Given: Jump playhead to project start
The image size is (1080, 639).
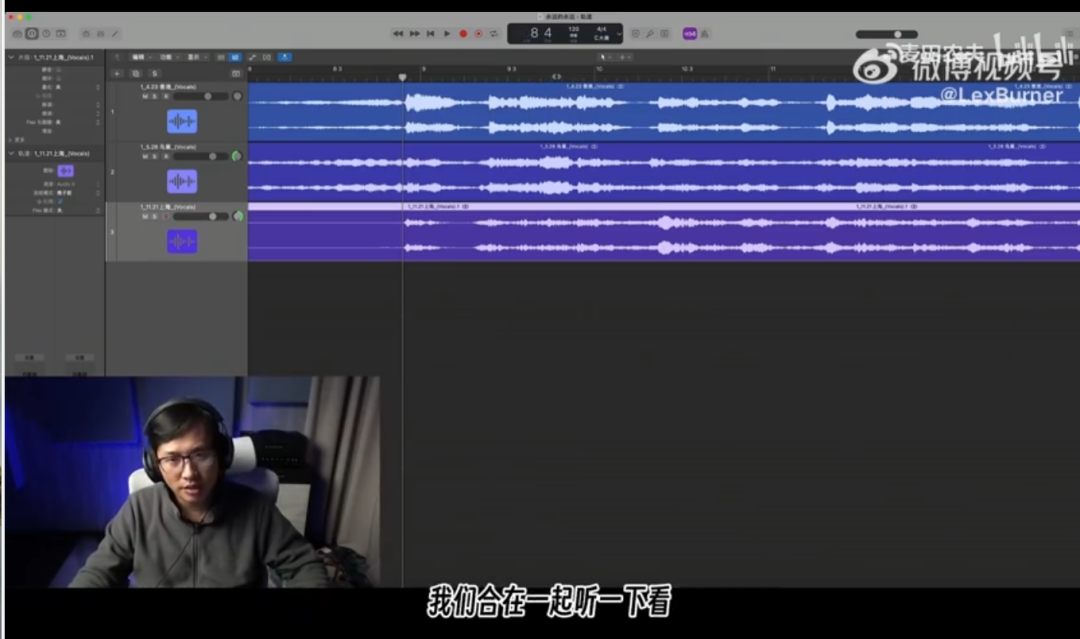Looking at the screenshot, I should tap(430, 34).
